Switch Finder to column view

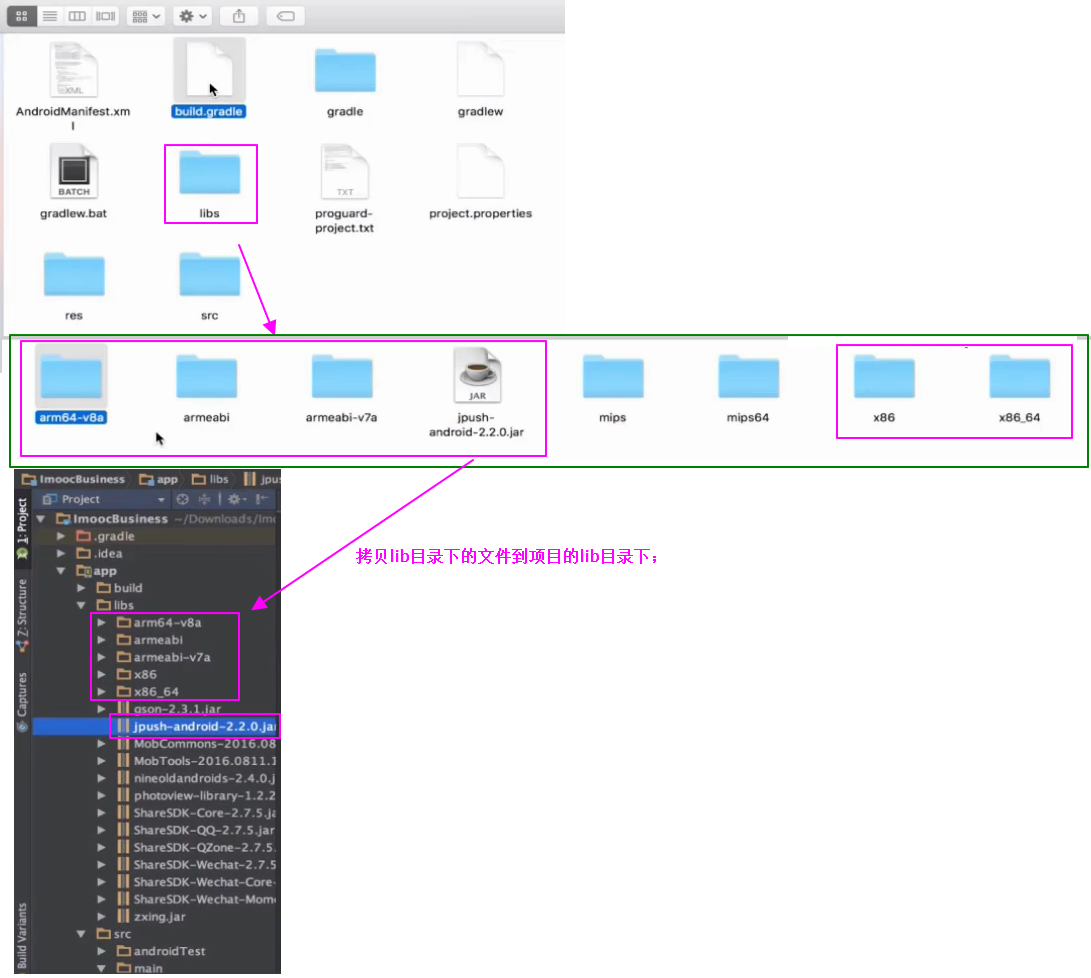click(x=77, y=16)
